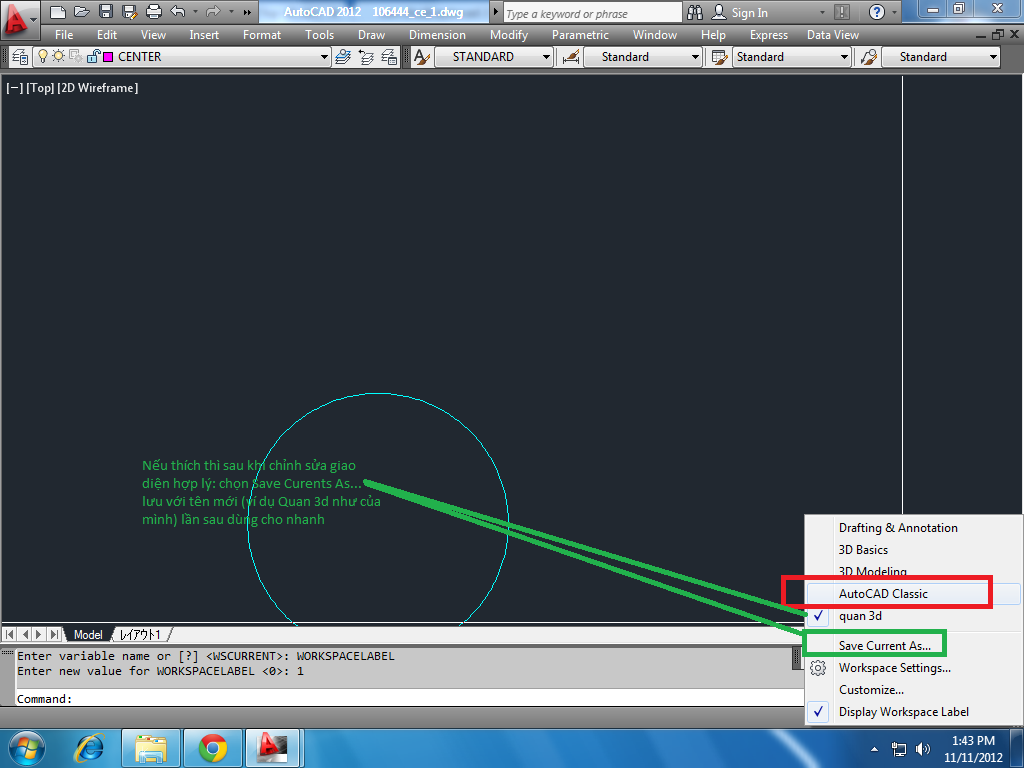Image resolution: width=1024 pixels, height=768 pixels.
Task: Toggle Display Workspace Label option
Action: 912,712
